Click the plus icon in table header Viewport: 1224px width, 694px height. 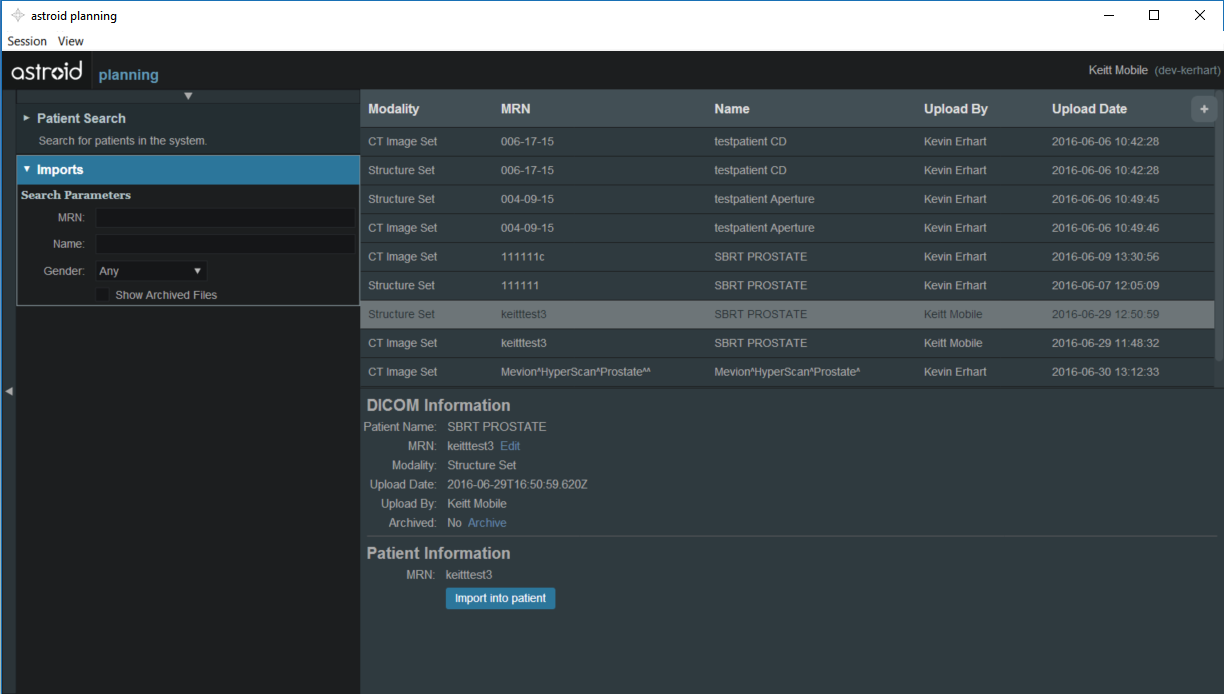click(1203, 109)
